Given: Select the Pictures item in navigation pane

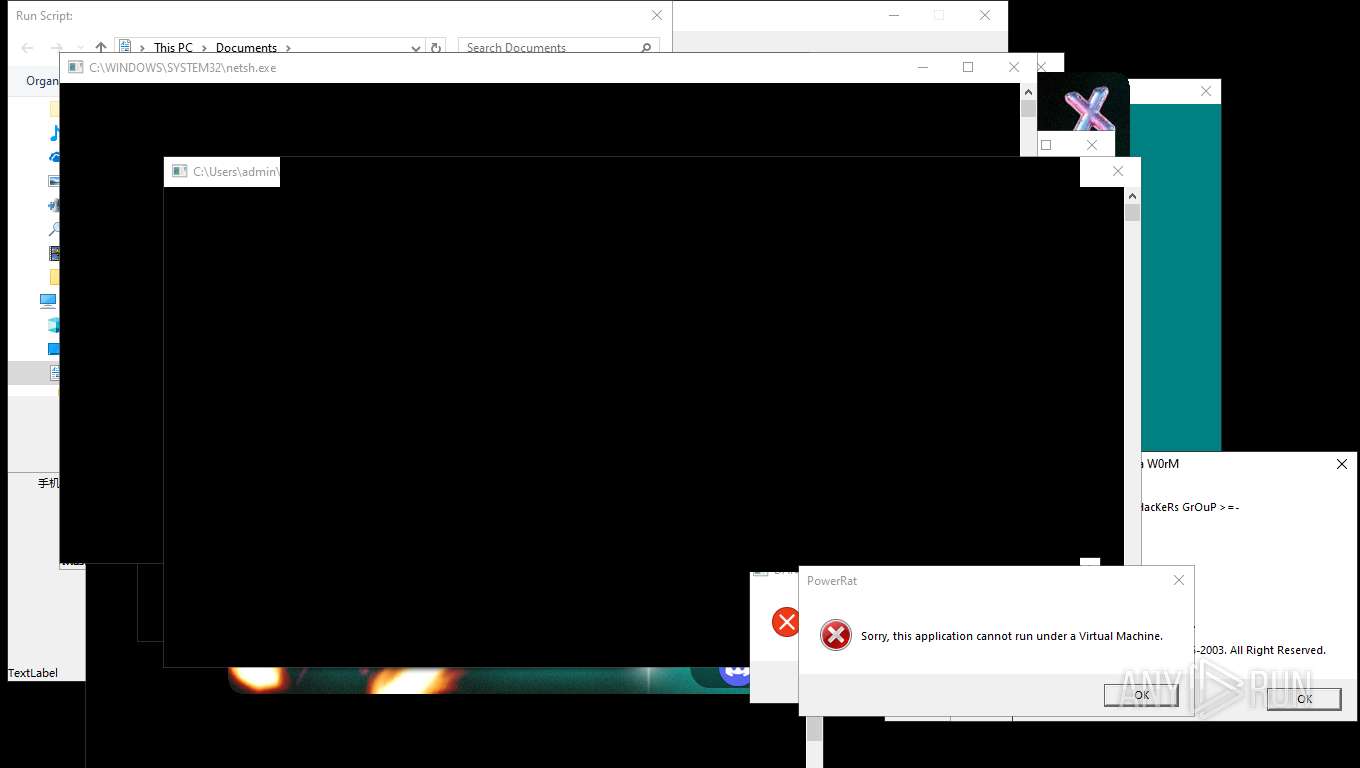Looking at the screenshot, I should tap(55, 181).
